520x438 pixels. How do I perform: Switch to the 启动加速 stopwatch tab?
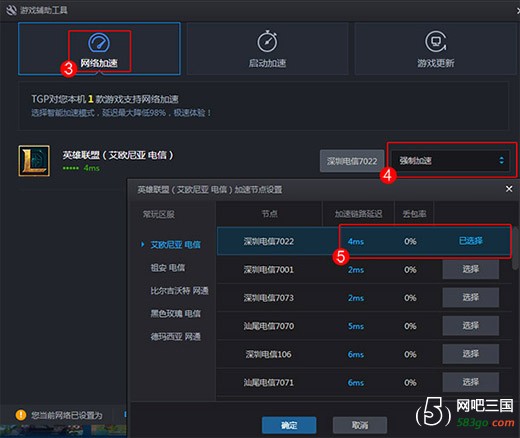[x=267, y=49]
